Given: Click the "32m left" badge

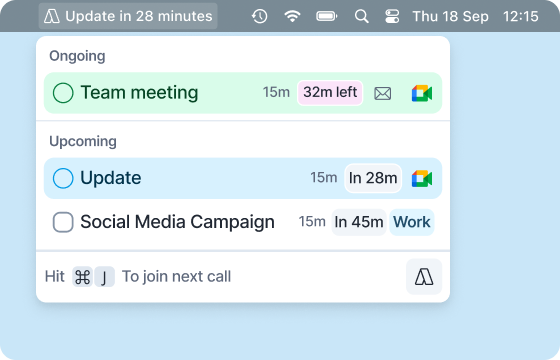Looking at the screenshot, I should point(330,93).
